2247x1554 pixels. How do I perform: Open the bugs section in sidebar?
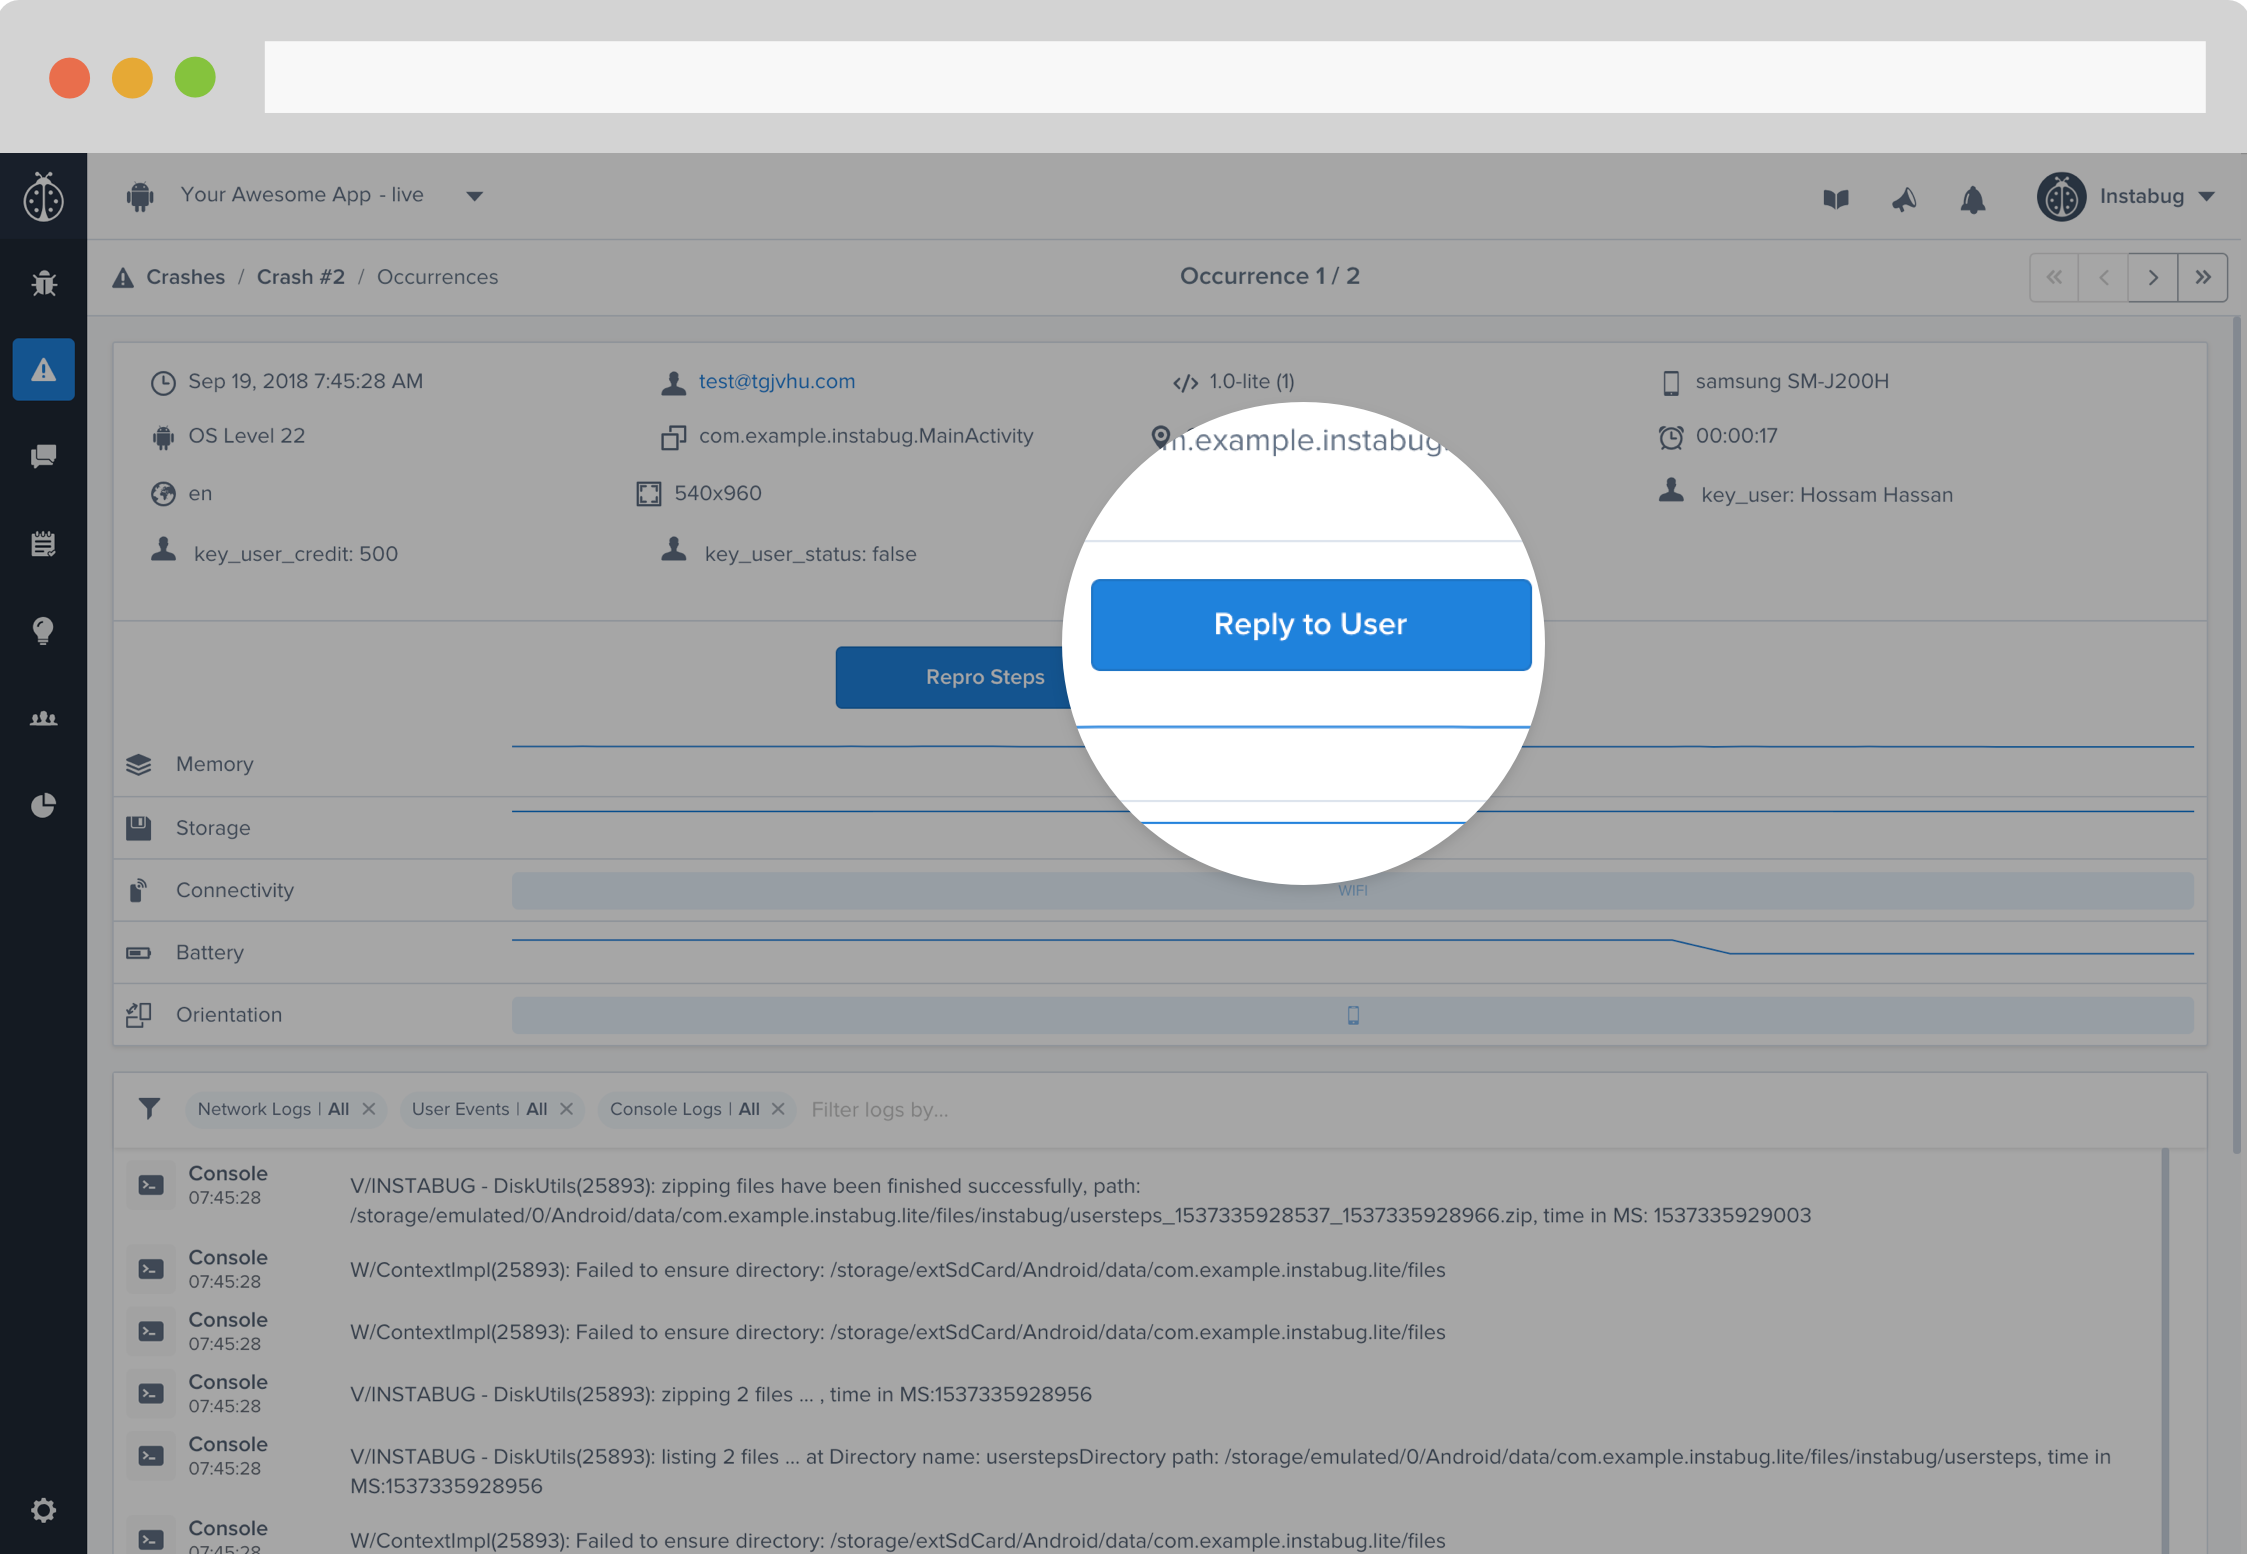pos(43,283)
